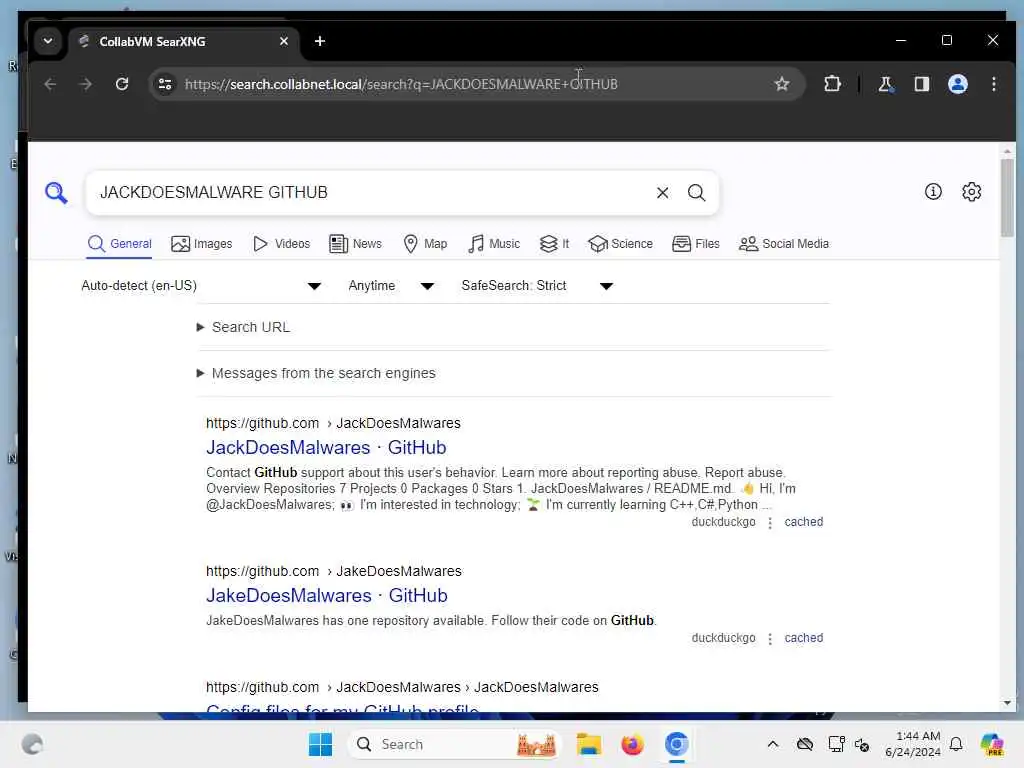Select the General search category
Image resolution: width=1024 pixels, height=768 pixels.
(x=120, y=244)
